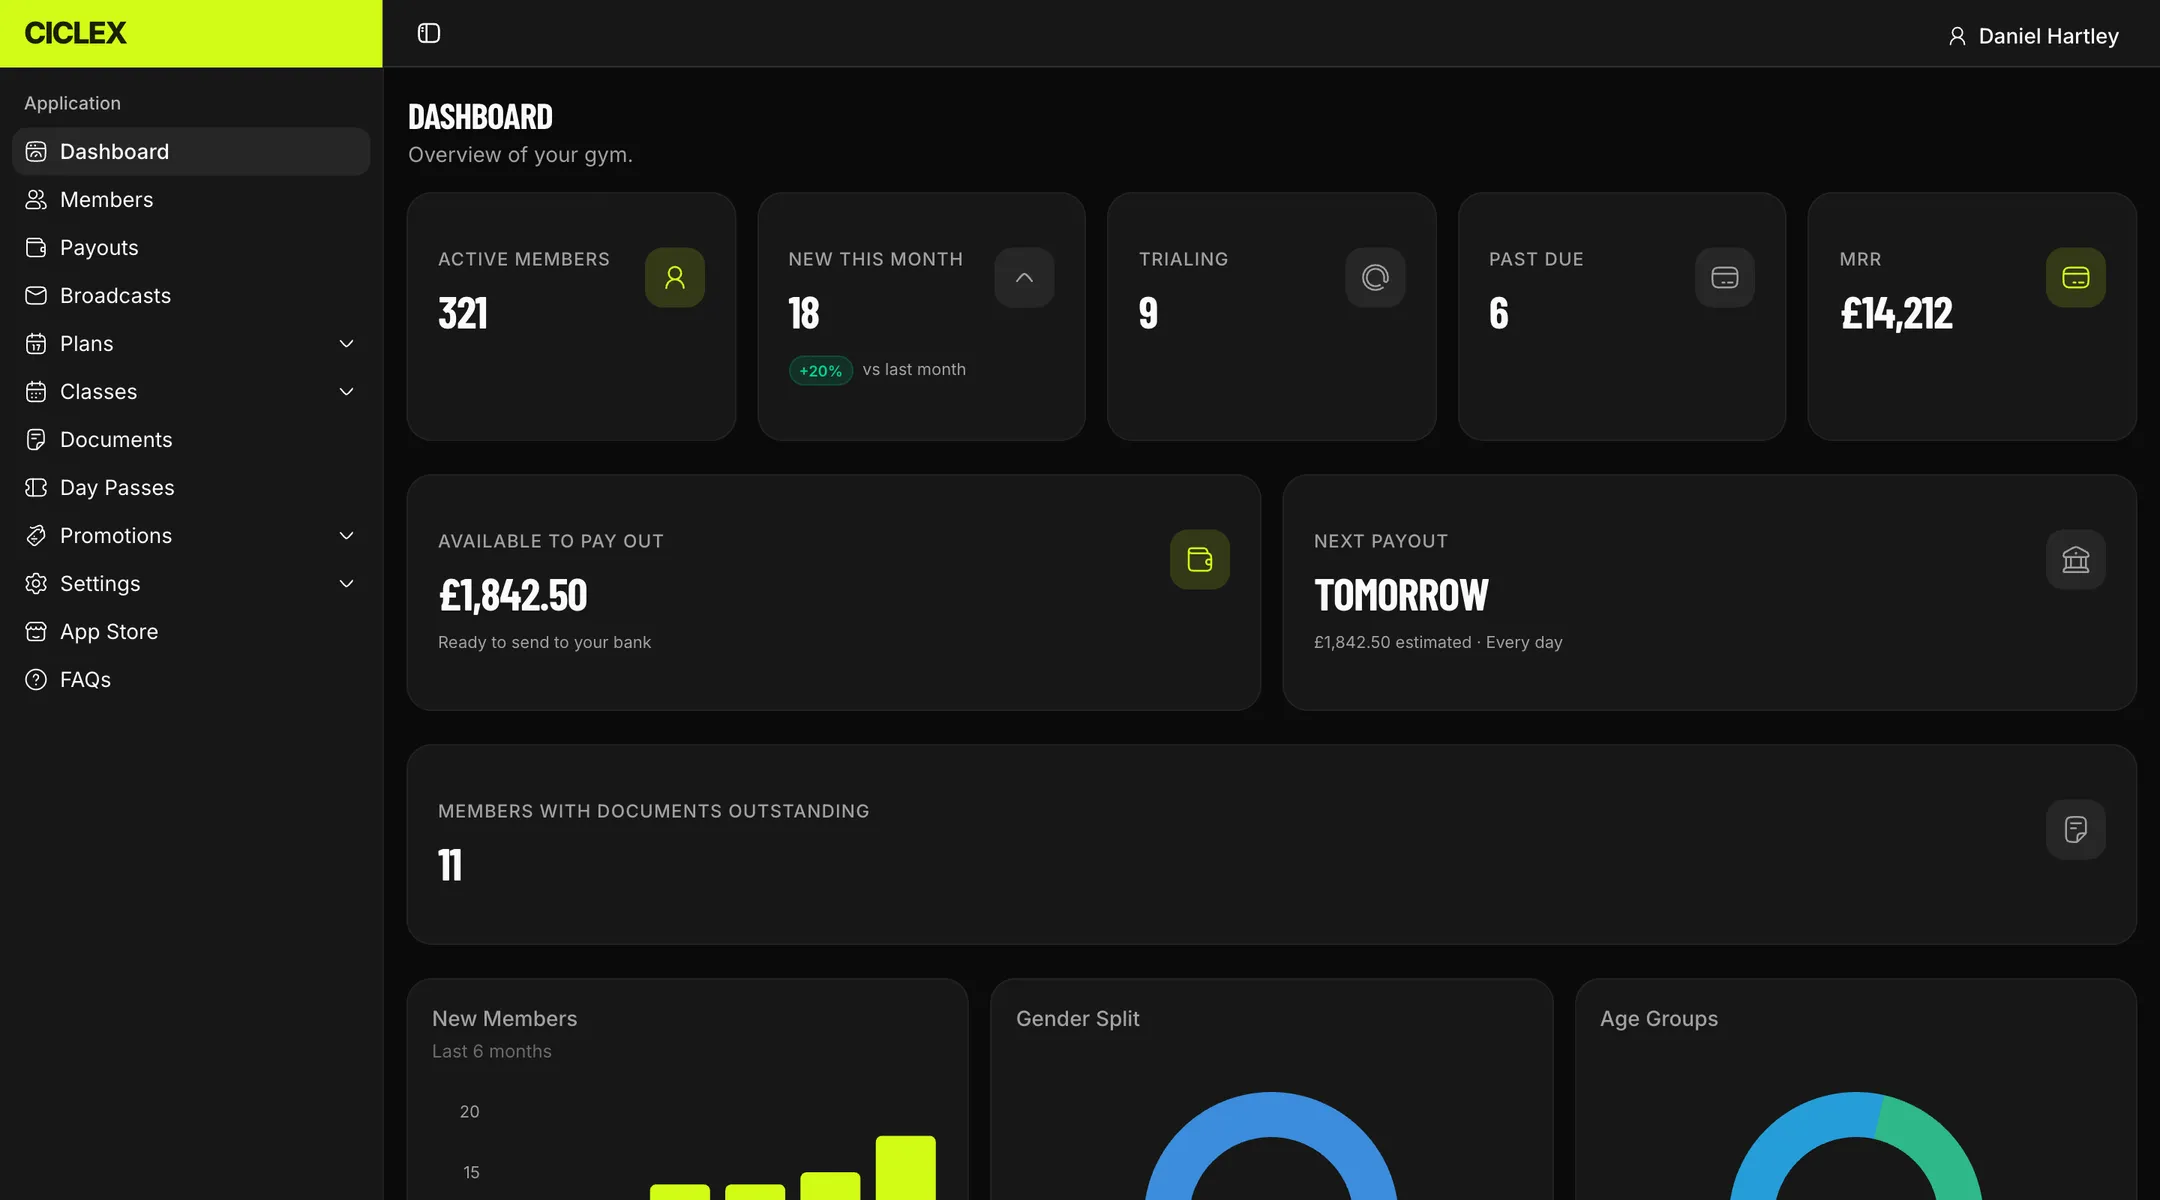
Task: Toggle the sidebar collapse icon
Action: [429, 33]
